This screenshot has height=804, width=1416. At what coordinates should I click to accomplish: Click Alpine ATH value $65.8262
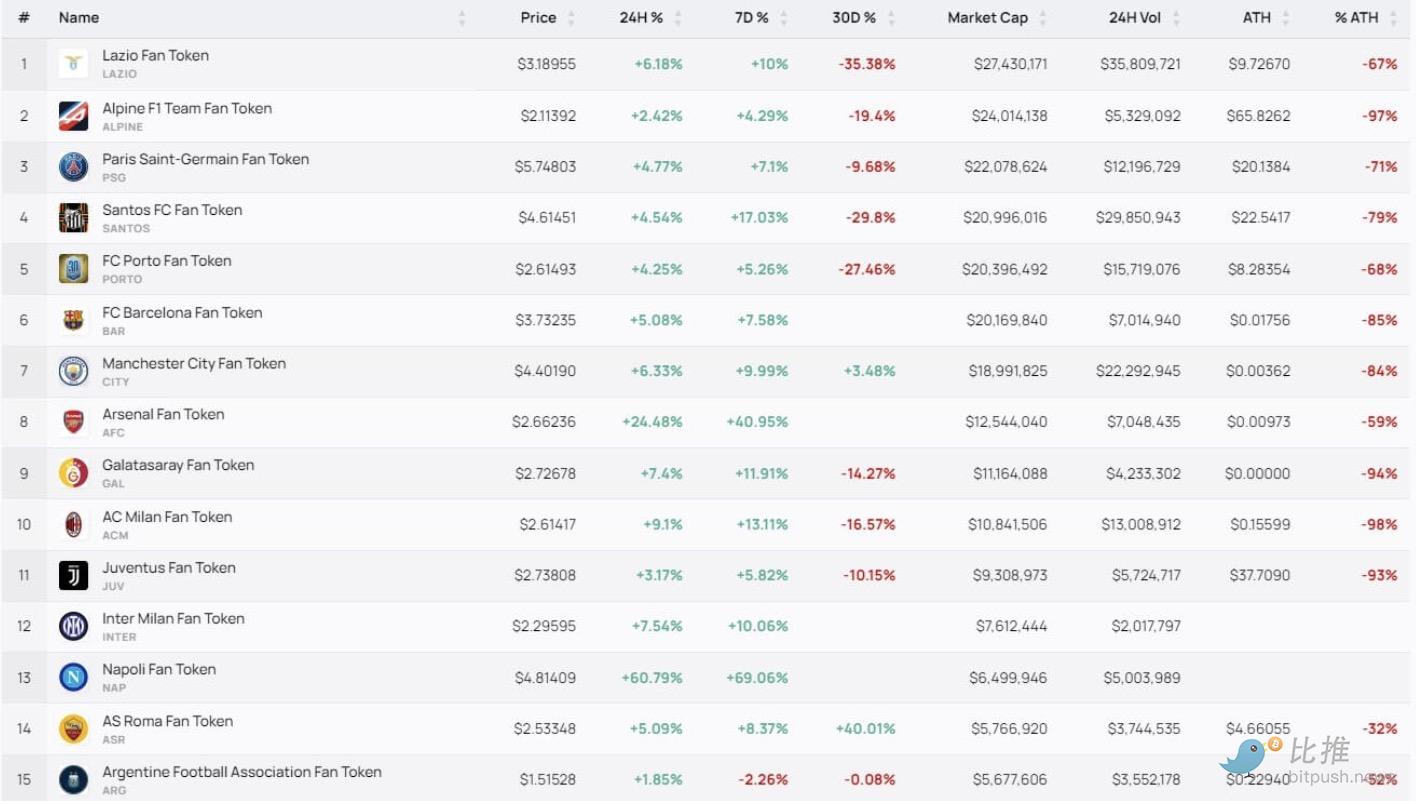(1258, 116)
